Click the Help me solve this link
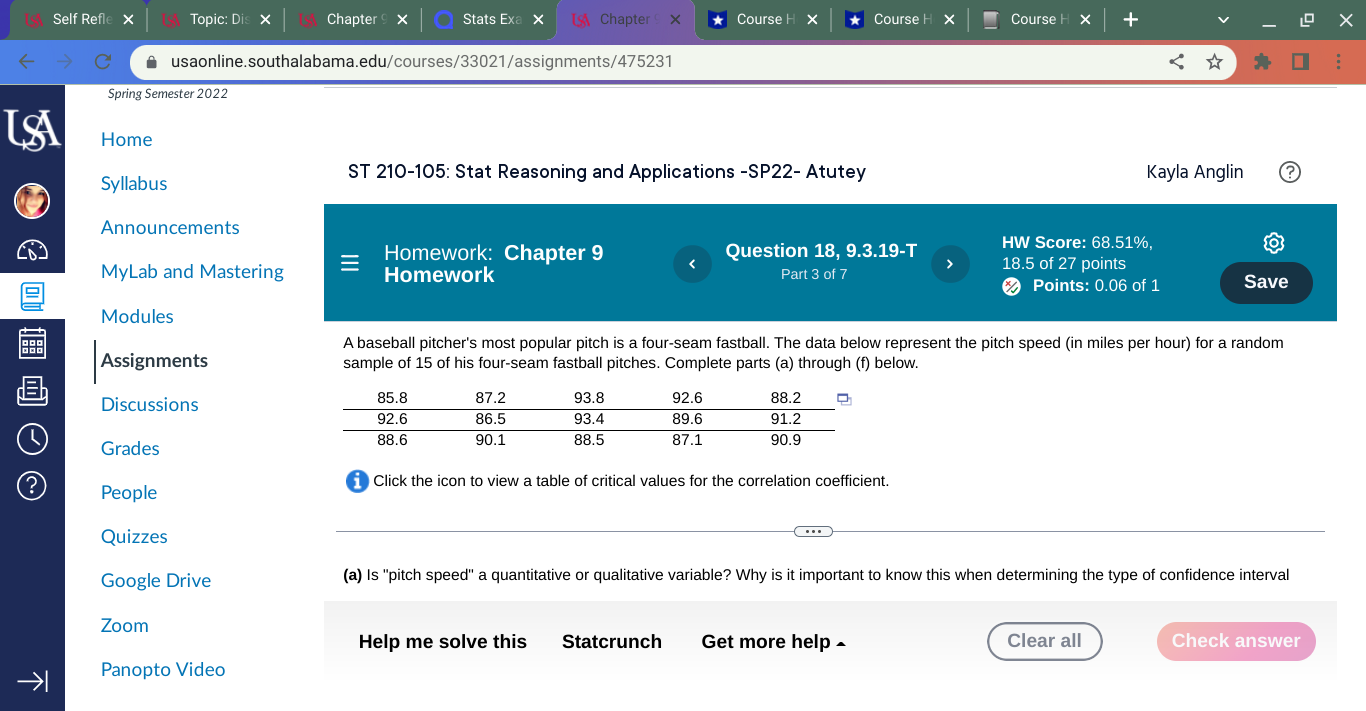Image resolution: width=1366 pixels, height=711 pixels. tap(443, 641)
